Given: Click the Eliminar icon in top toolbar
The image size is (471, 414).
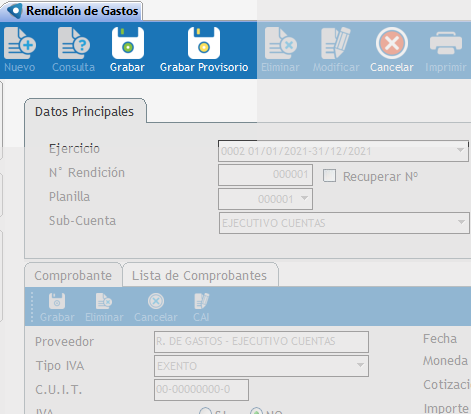Looking at the screenshot, I should click(281, 44).
